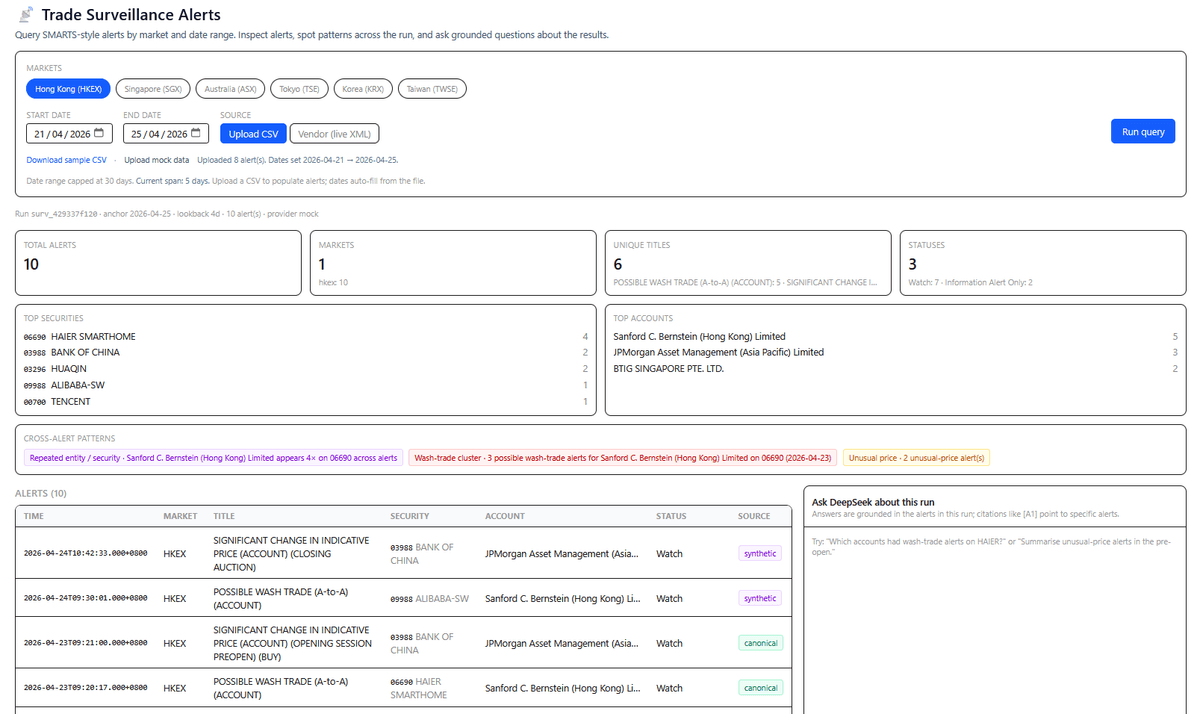Click the Total Alerts summary card

tap(158, 263)
